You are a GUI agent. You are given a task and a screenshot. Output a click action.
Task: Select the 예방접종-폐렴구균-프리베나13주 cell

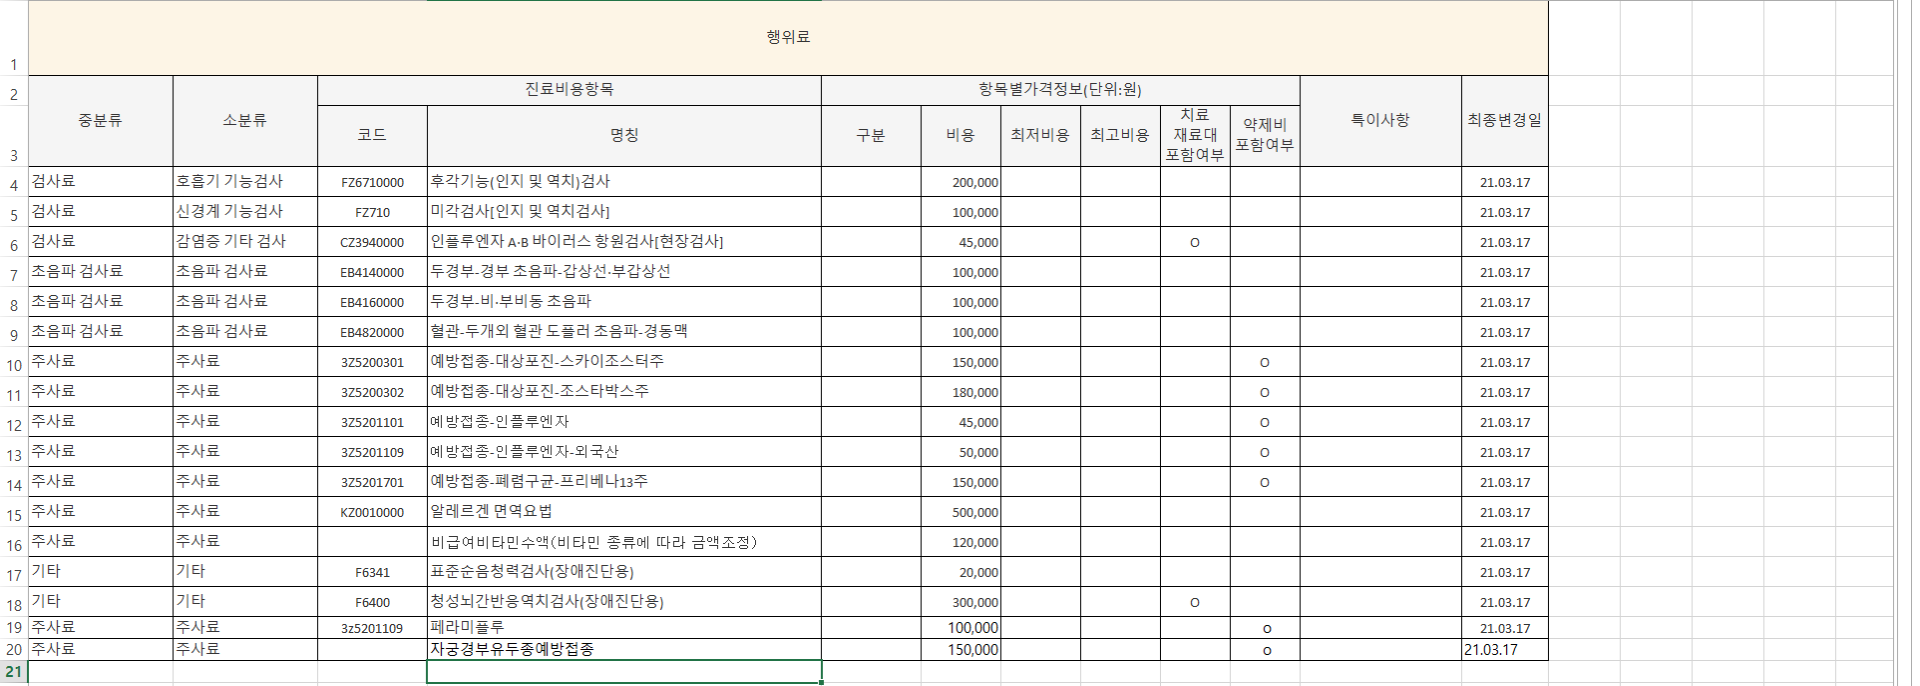(624, 482)
